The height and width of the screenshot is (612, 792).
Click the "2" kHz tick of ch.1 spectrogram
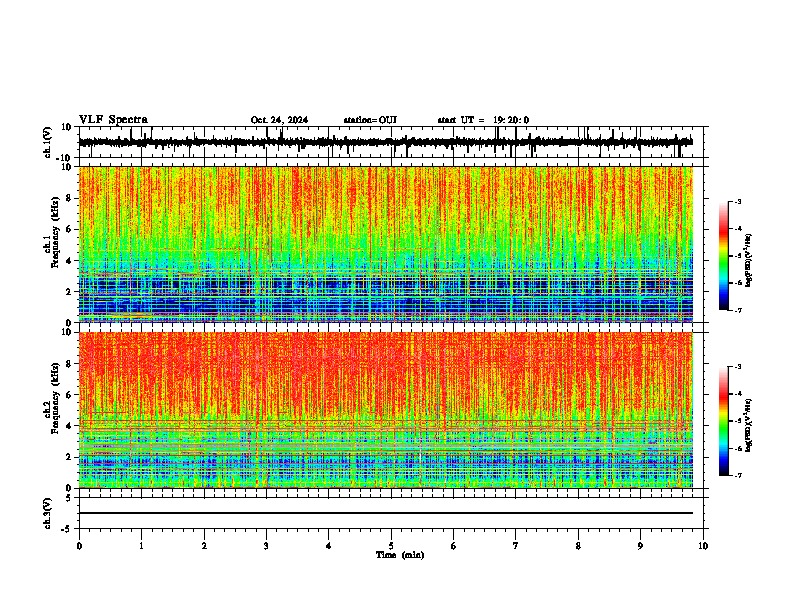[70, 292]
